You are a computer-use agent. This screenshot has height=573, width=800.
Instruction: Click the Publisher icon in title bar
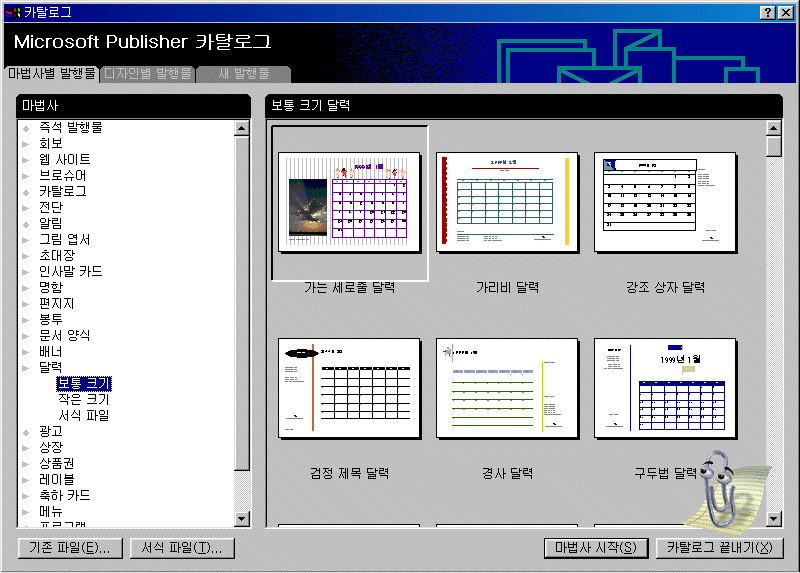(12, 12)
